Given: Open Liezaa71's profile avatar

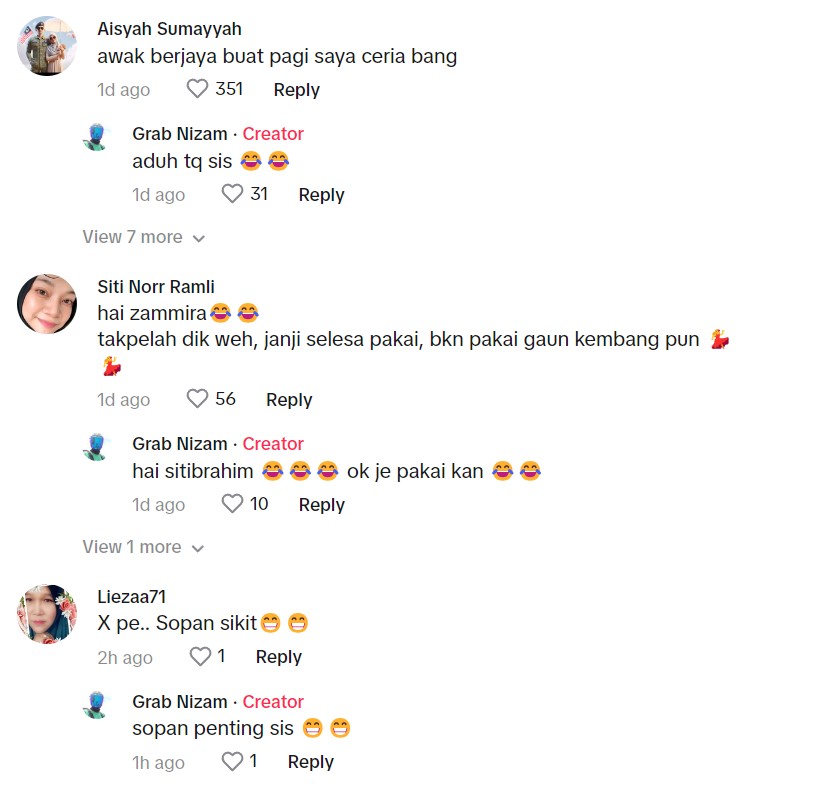Looking at the screenshot, I should (48, 614).
